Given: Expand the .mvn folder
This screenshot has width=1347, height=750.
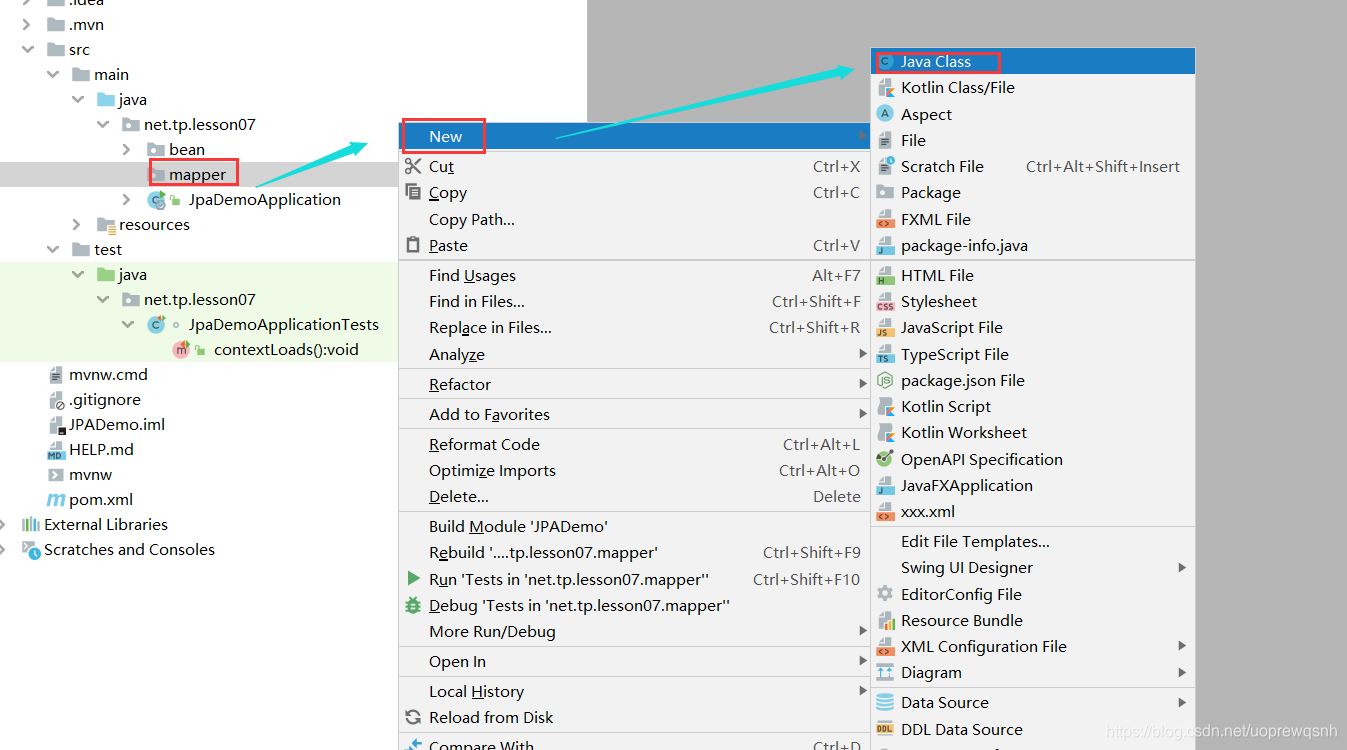Looking at the screenshot, I should 28,25.
